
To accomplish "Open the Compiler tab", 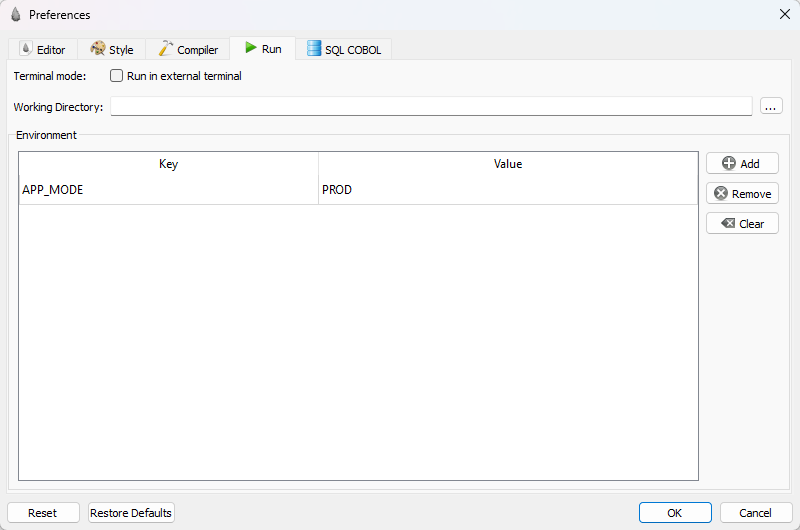I will coord(188,50).
